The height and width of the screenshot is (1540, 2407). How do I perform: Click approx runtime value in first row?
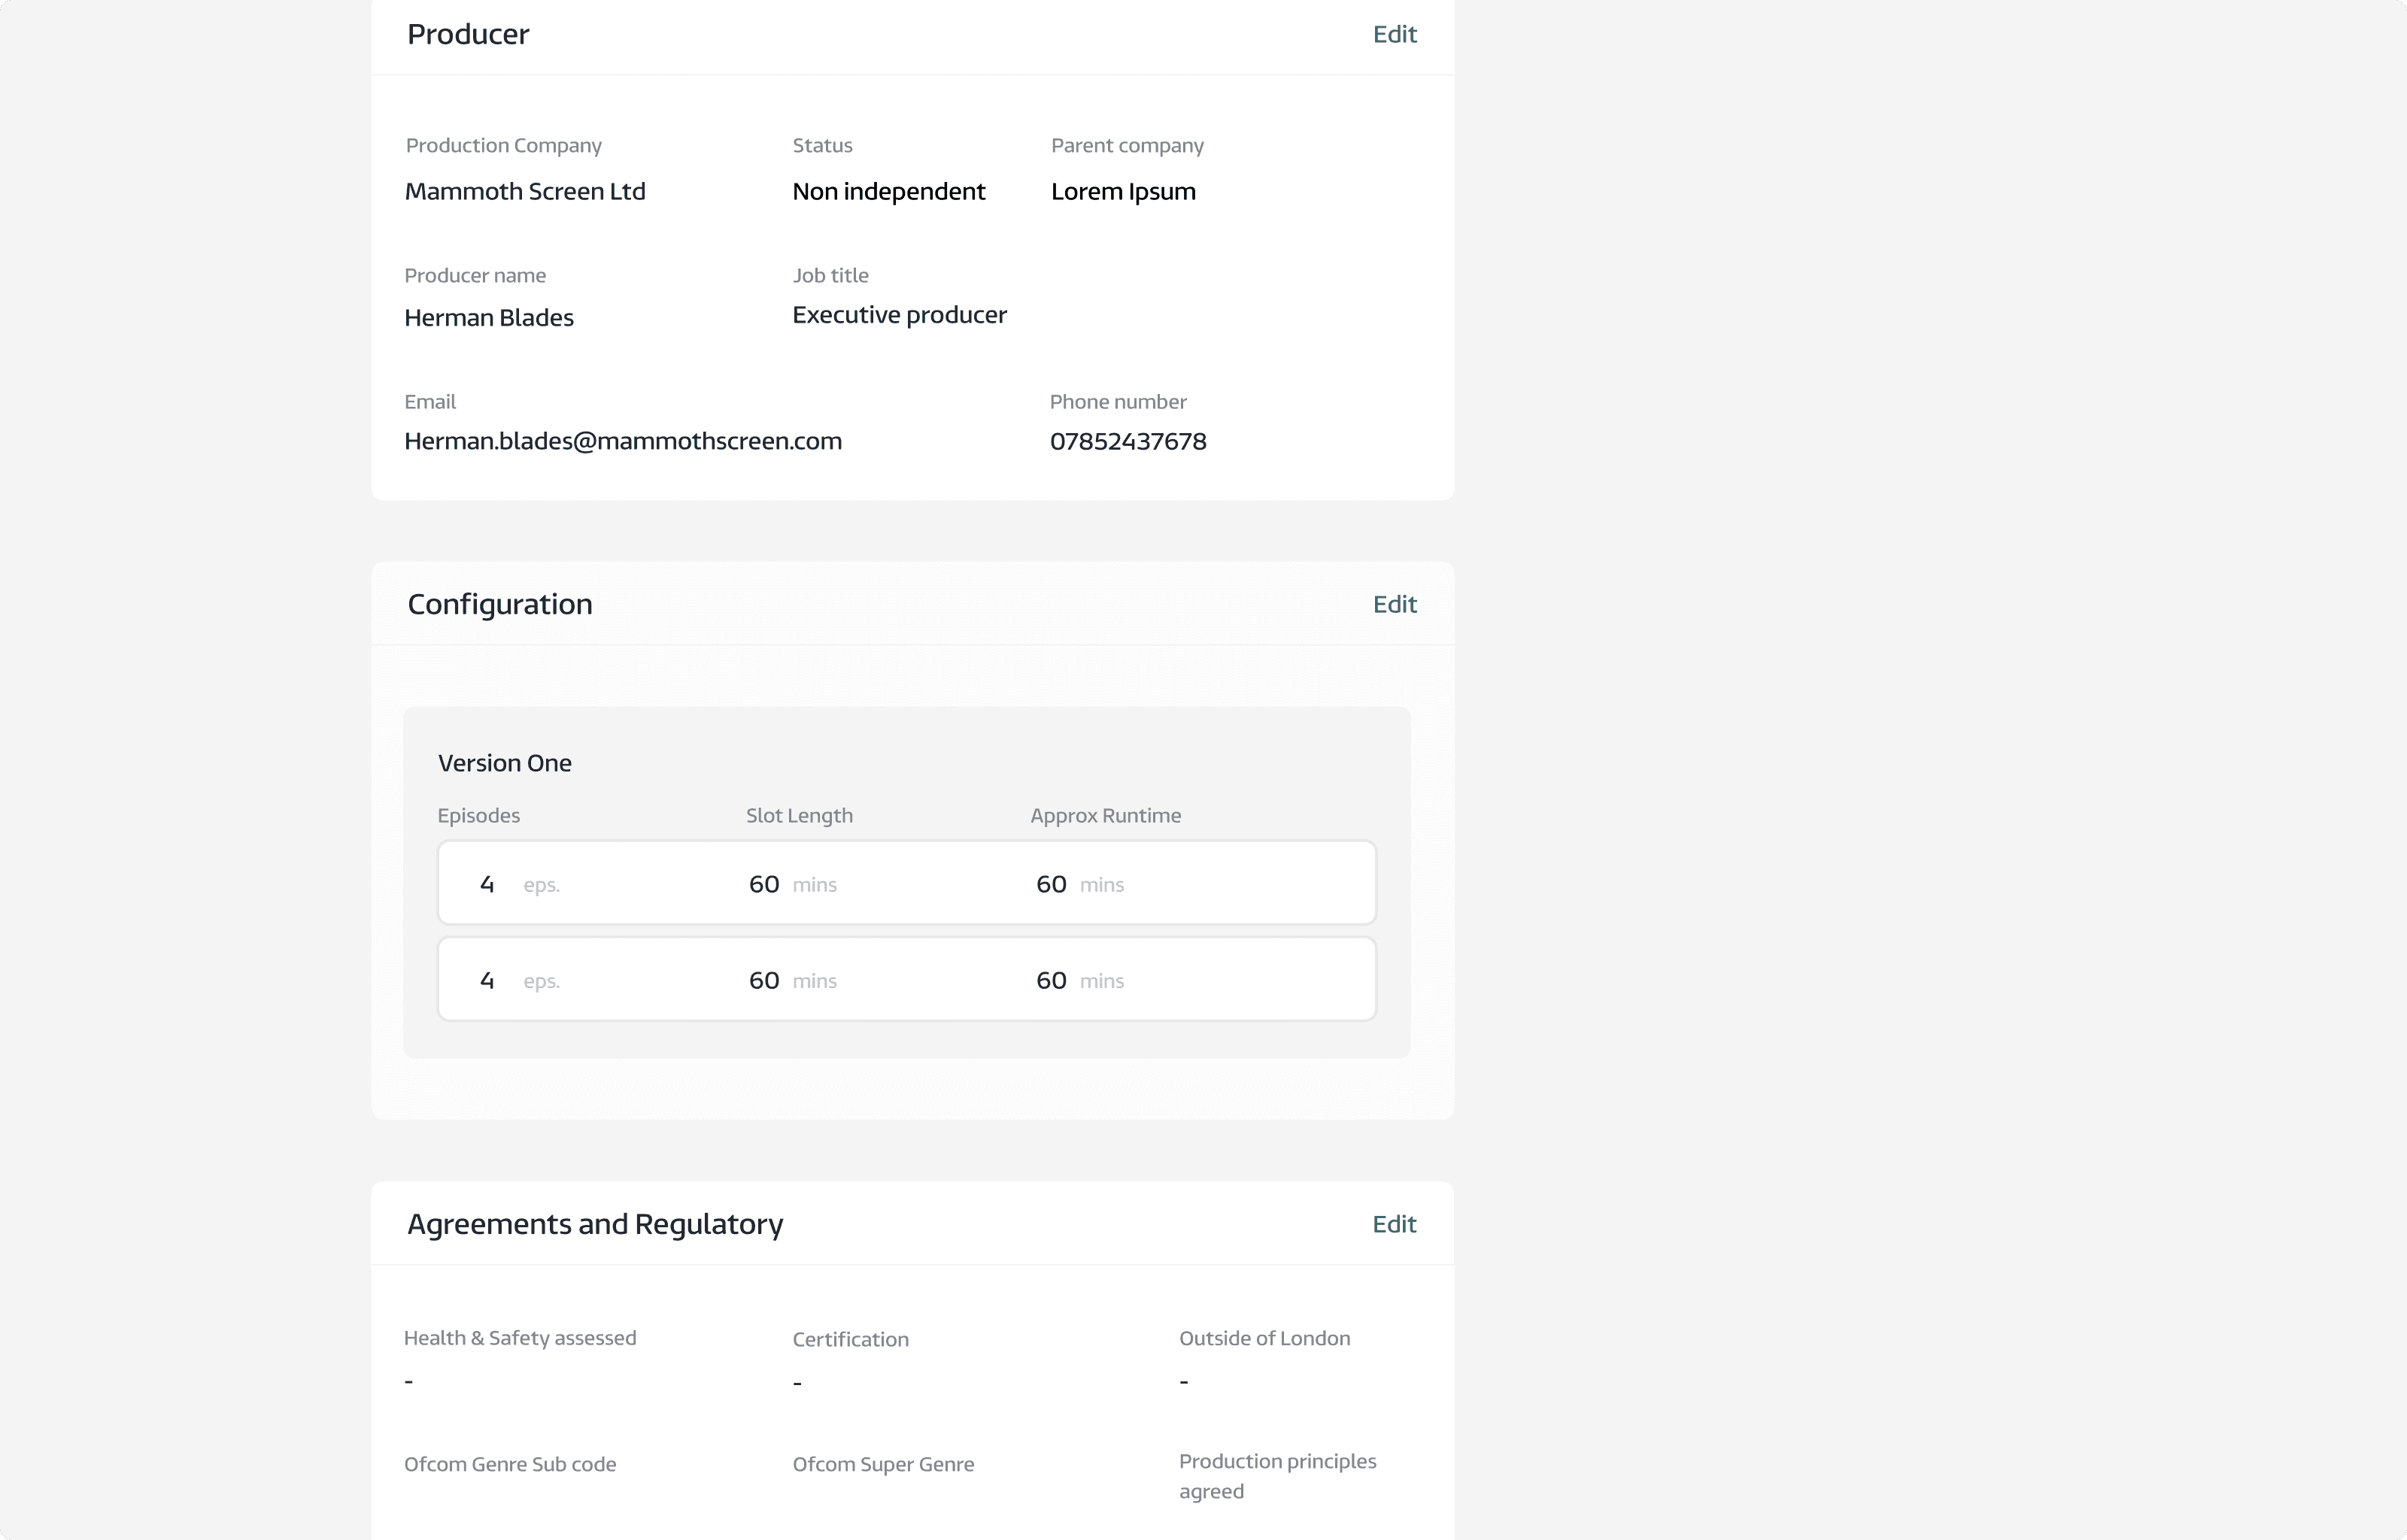click(1050, 884)
